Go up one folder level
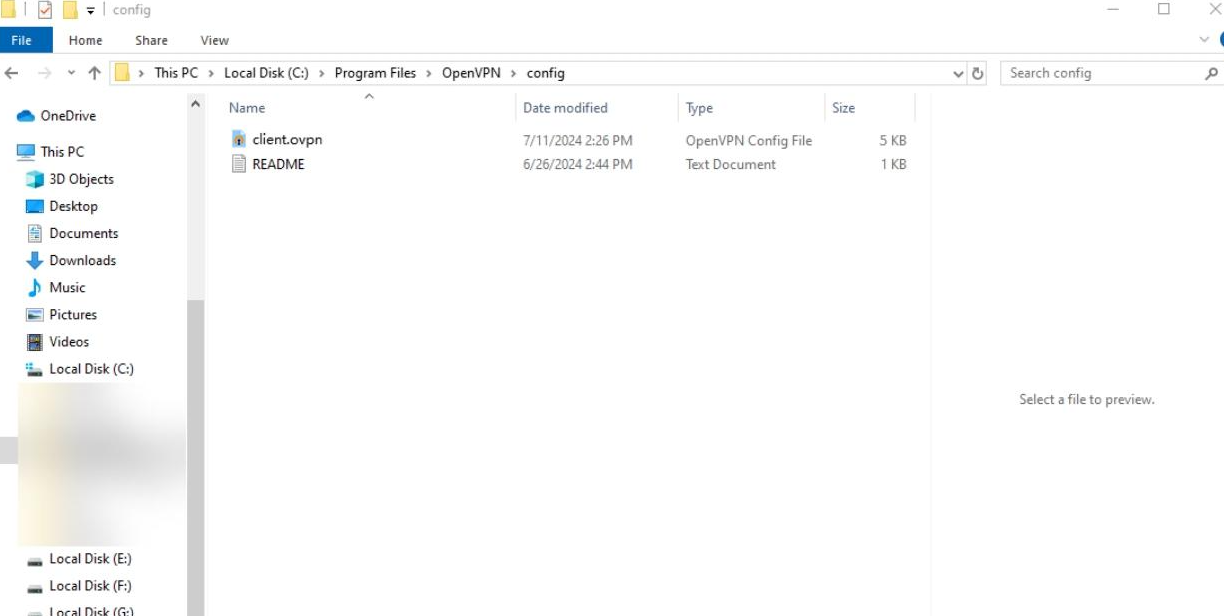The width and height of the screenshot is (1224, 616). (x=95, y=73)
